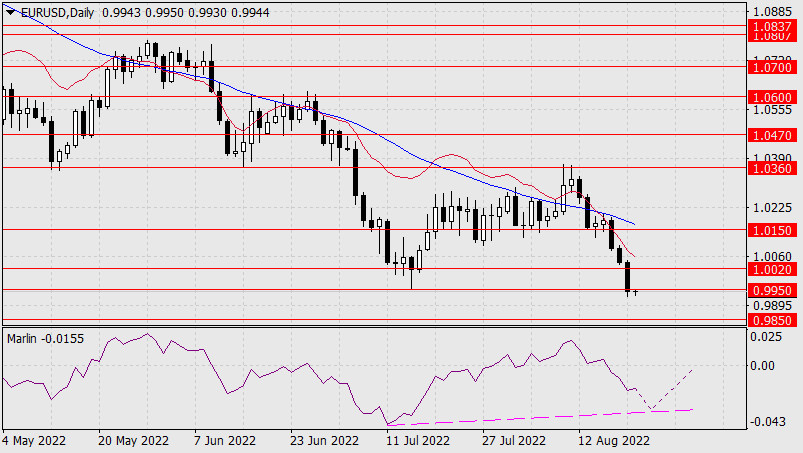Click the EURUSD,Daily chart title
Image resolution: width=803 pixels, height=453 pixels.
(57, 13)
